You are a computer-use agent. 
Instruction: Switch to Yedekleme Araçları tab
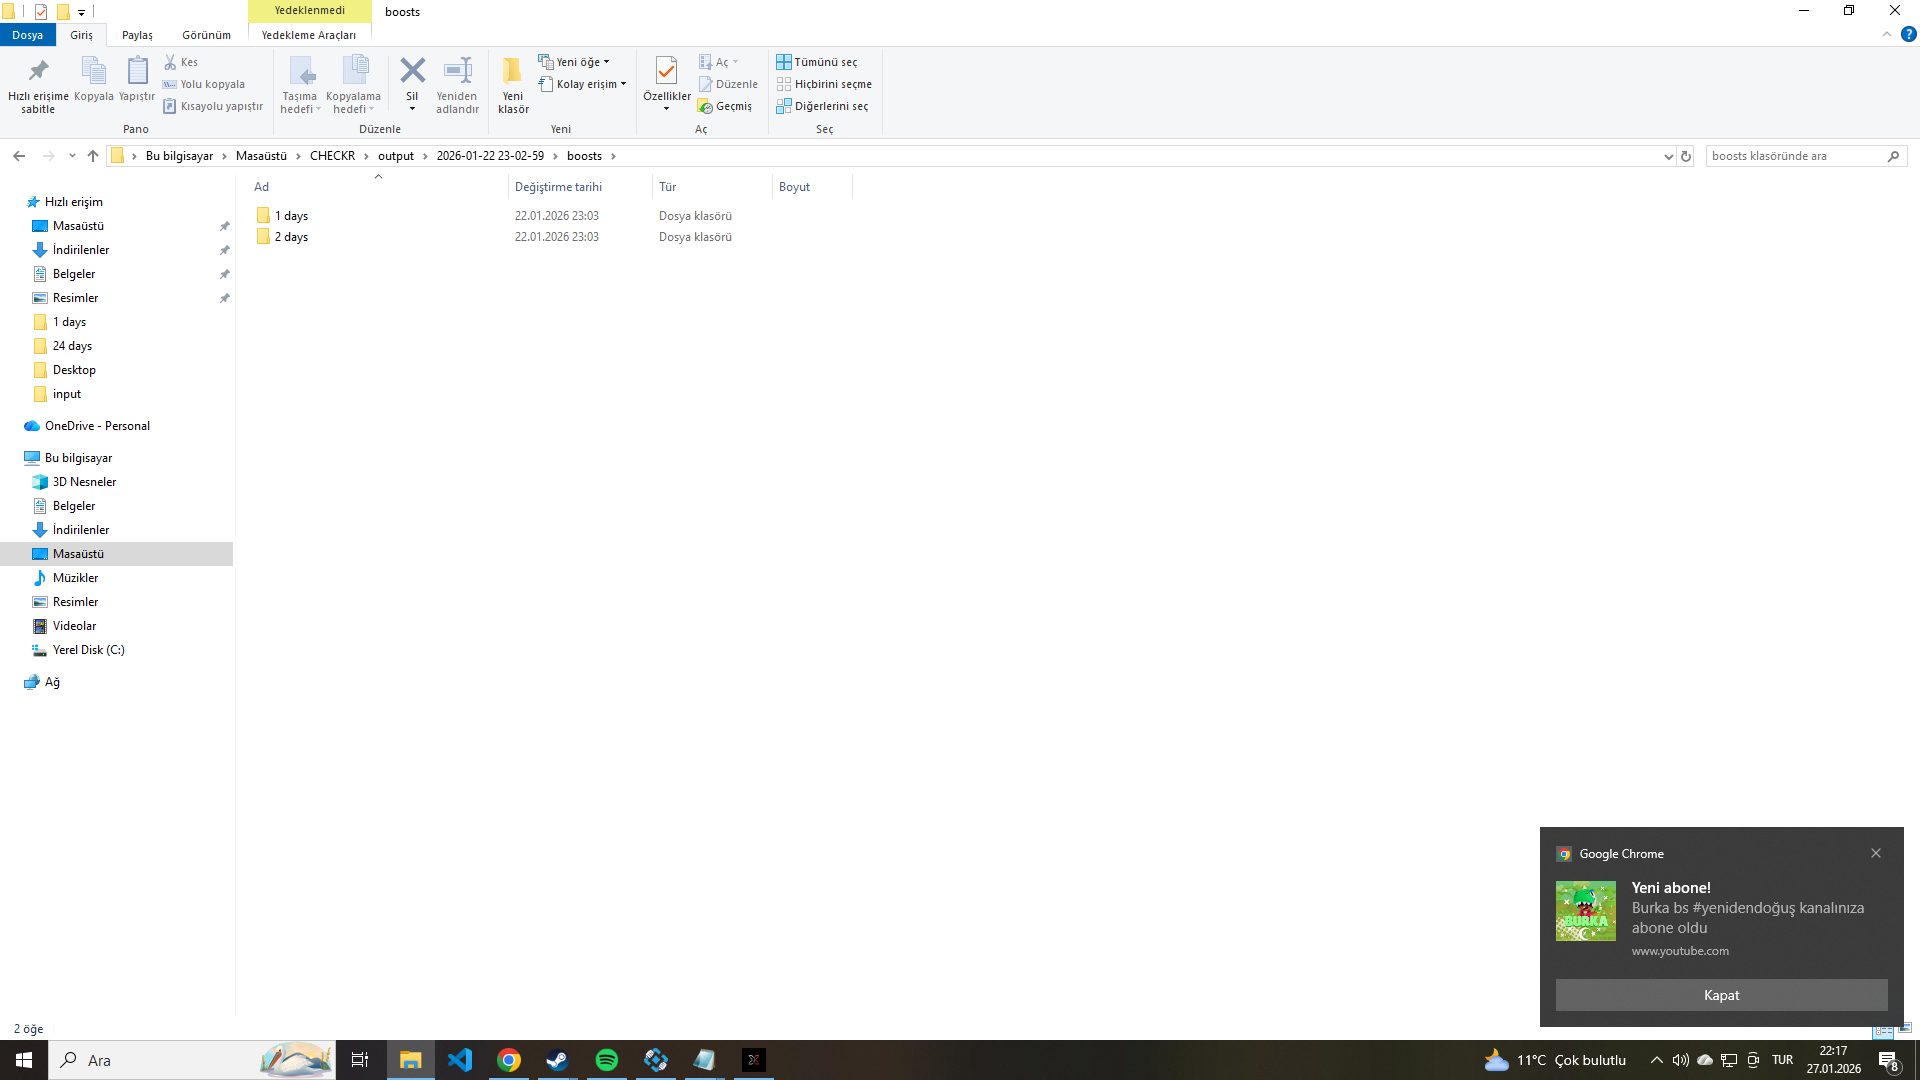pos(309,35)
